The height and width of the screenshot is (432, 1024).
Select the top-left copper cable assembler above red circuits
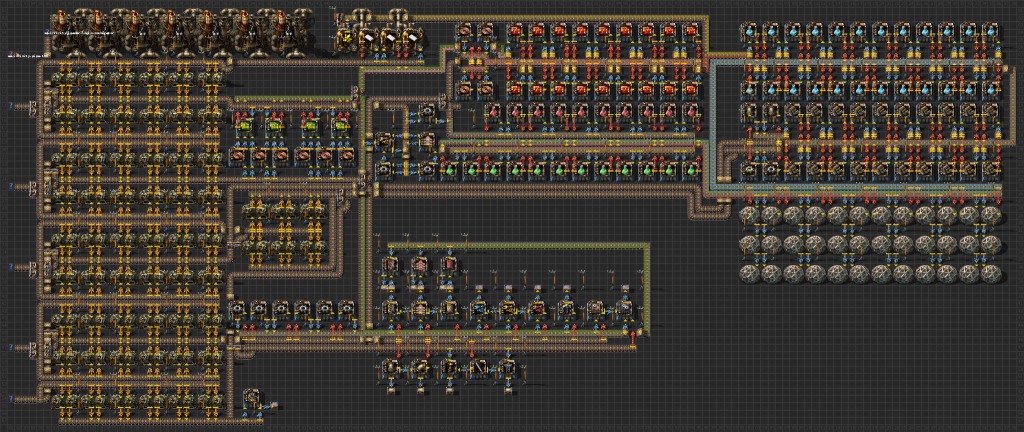pos(464,31)
